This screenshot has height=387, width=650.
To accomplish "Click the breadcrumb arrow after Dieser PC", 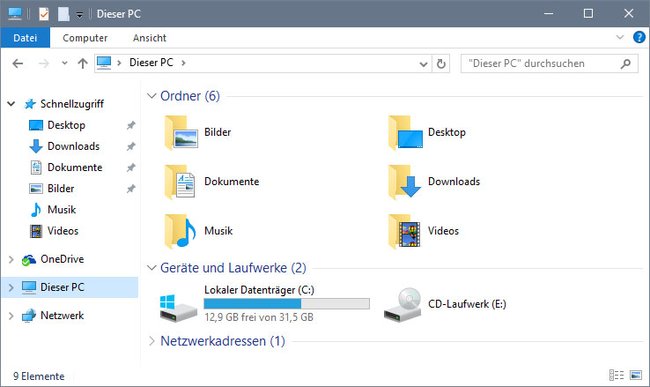I will (183, 63).
